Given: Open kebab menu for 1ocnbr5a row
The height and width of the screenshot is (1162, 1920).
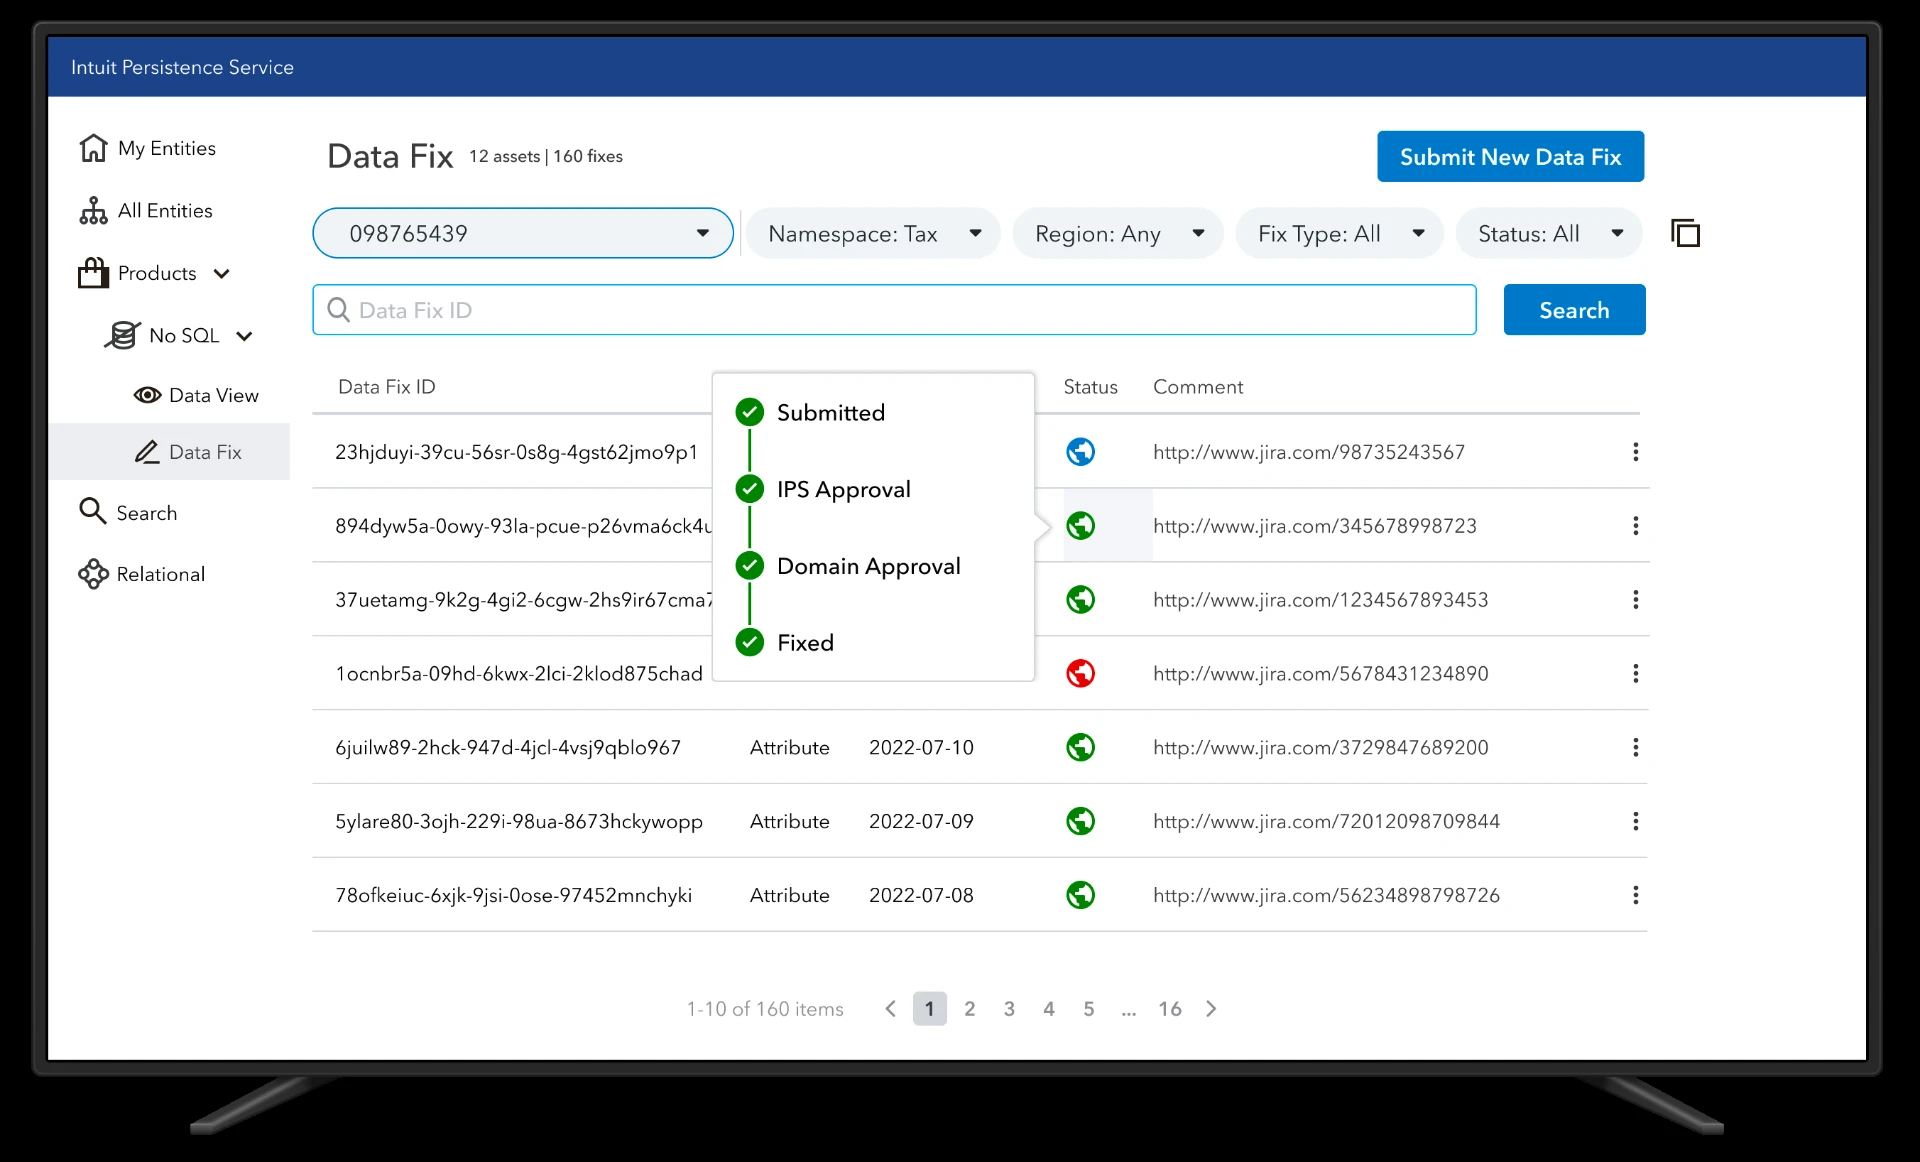Looking at the screenshot, I should [1636, 674].
